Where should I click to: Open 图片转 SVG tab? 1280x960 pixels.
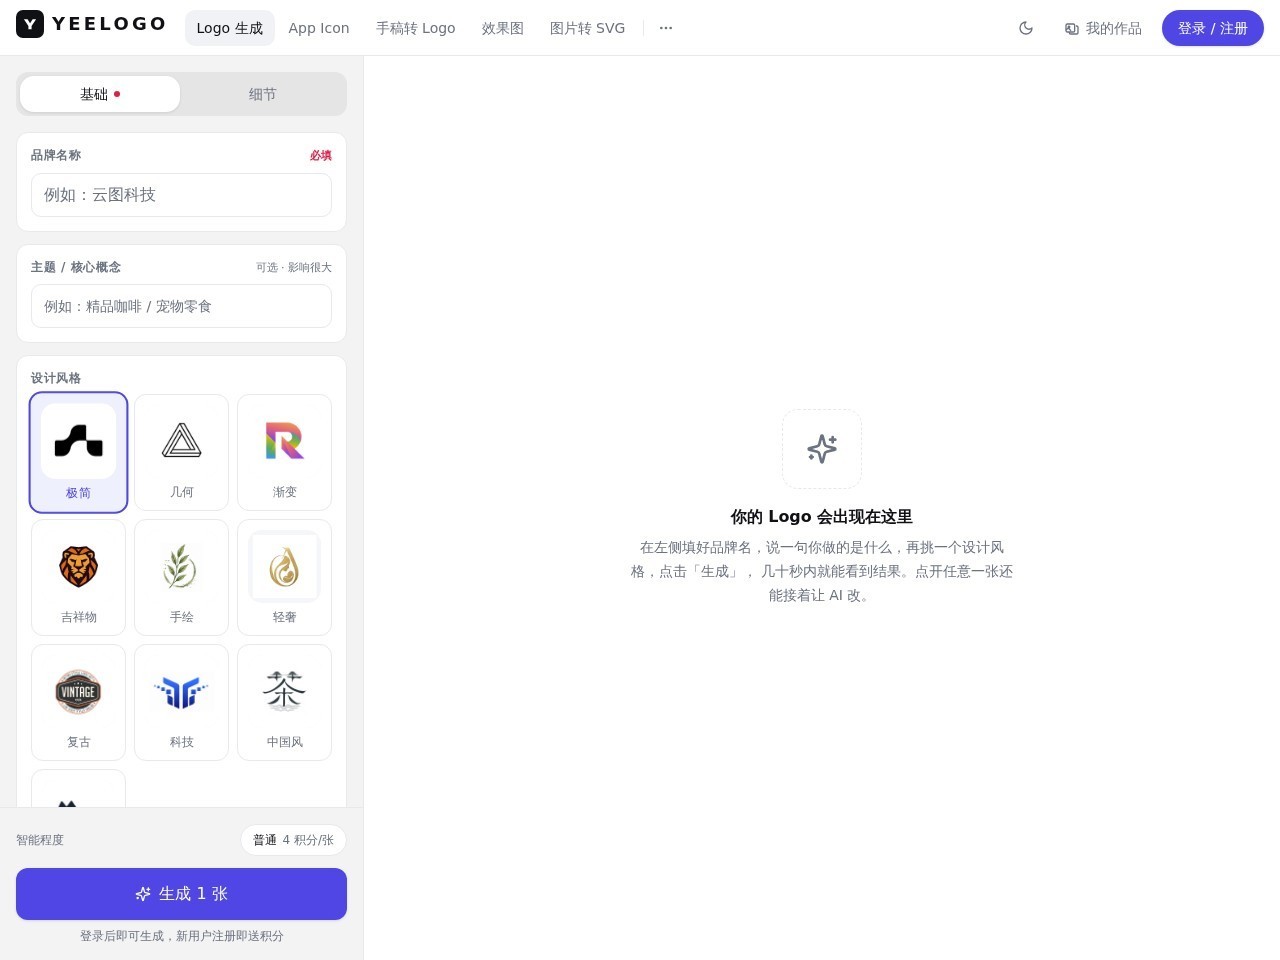click(x=587, y=28)
